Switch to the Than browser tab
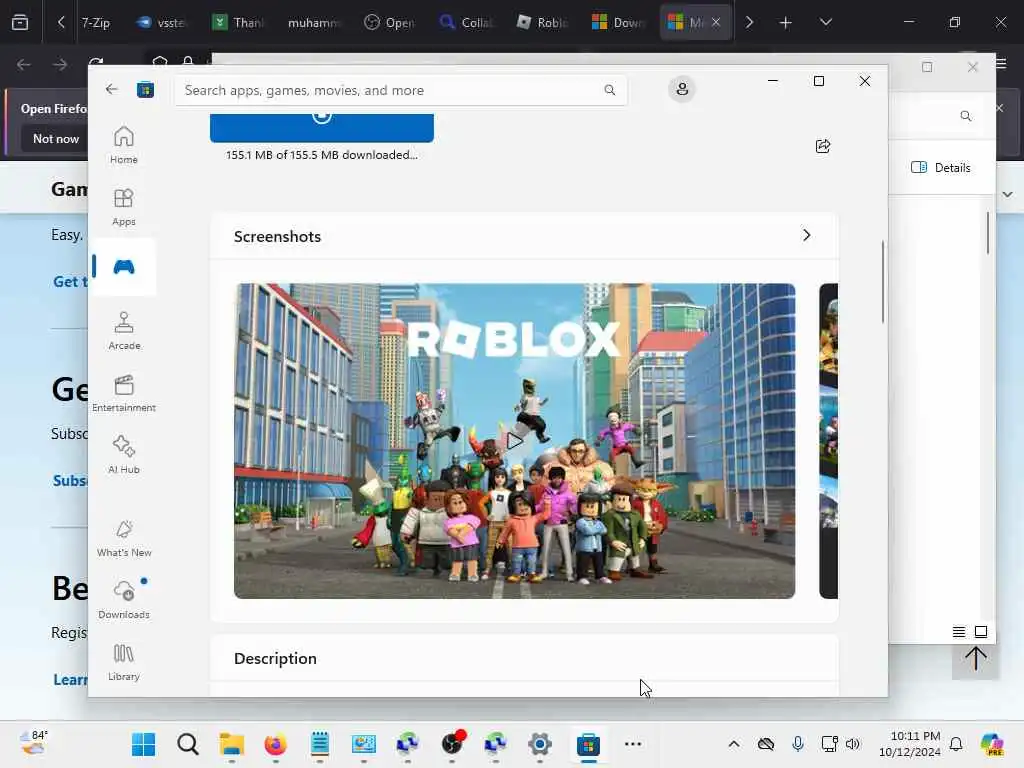Screen dimensions: 1024x768 point(238,22)
